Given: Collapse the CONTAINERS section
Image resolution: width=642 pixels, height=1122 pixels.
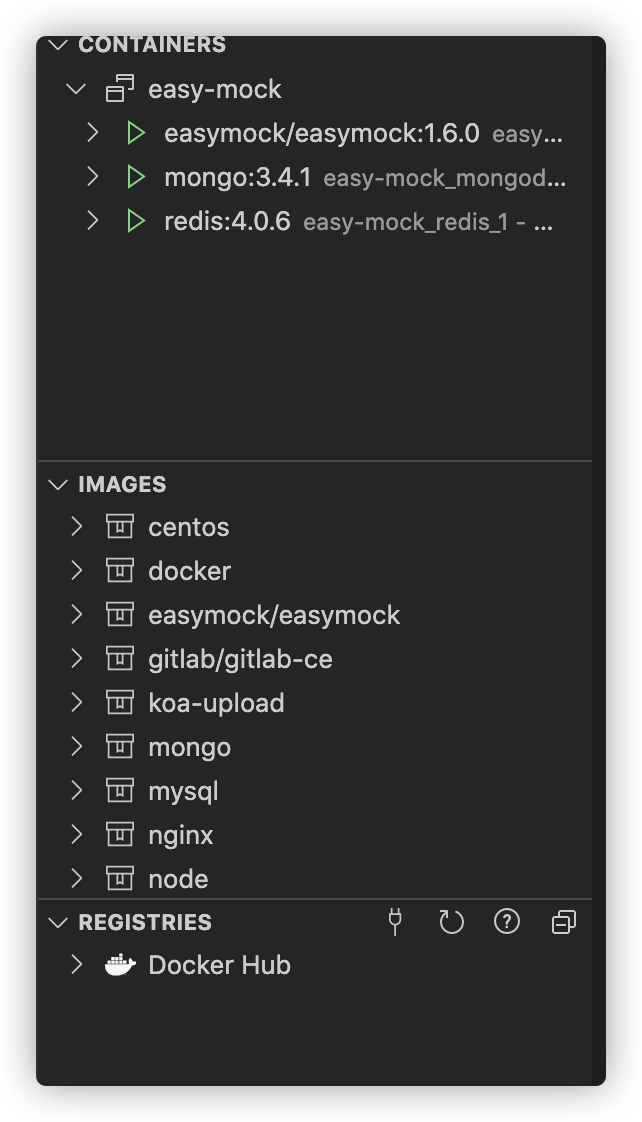Looking at the screenshot, I should pos(59,45).
